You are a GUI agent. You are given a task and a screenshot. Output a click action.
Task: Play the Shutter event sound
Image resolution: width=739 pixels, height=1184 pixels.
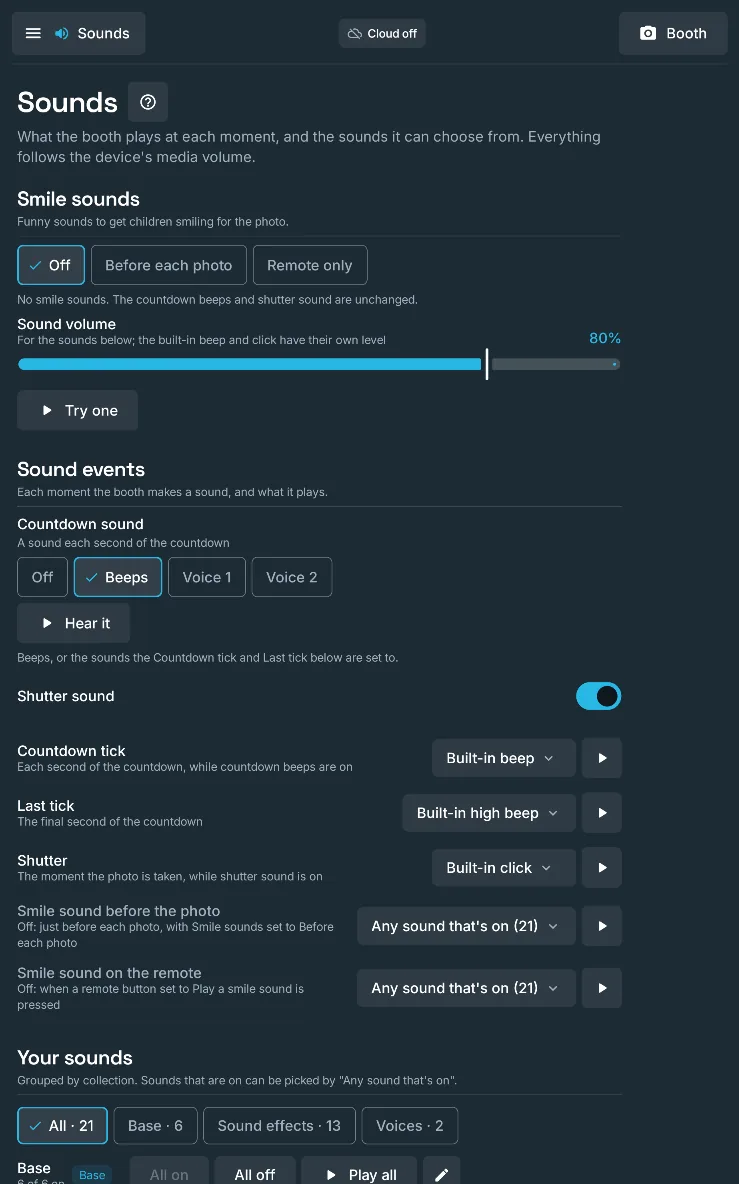[602, 868]
